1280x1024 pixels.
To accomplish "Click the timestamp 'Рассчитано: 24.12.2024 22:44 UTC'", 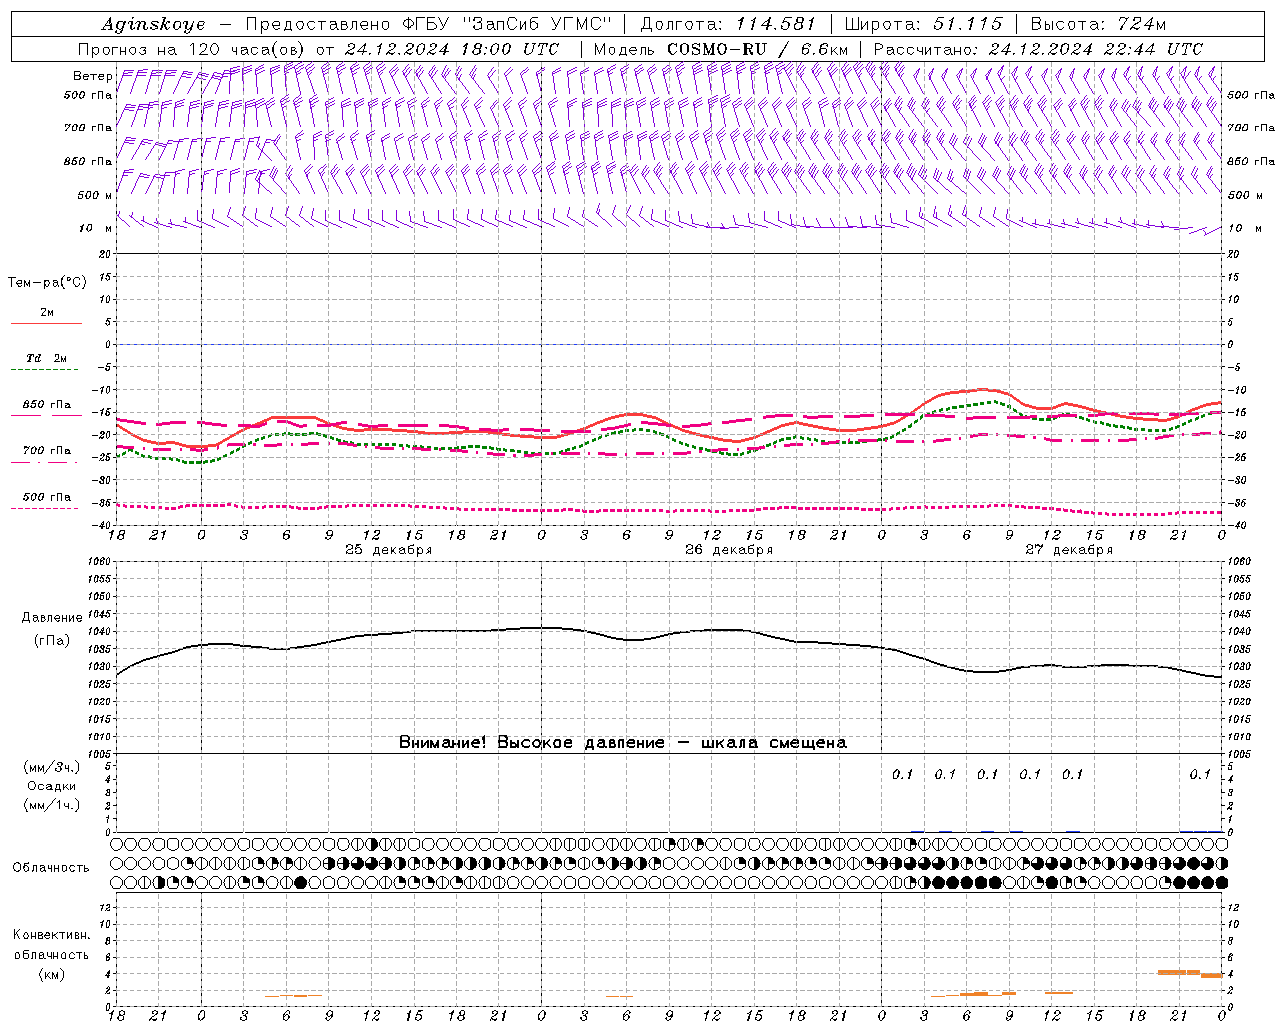I will pos(1038,49).
